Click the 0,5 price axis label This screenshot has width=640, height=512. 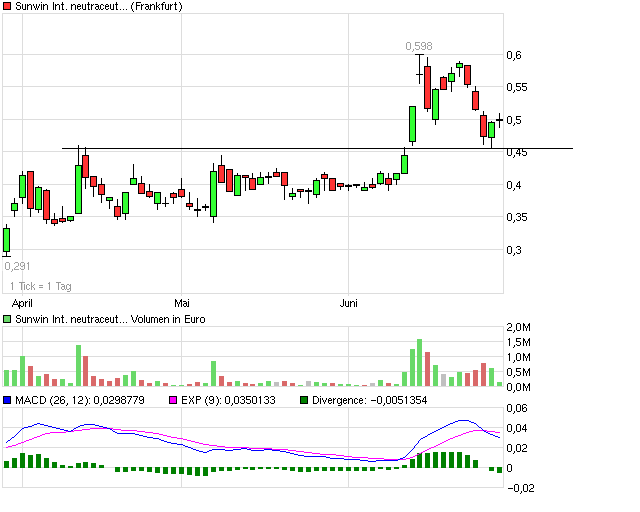pyautogui.click(x=514, y=120)
